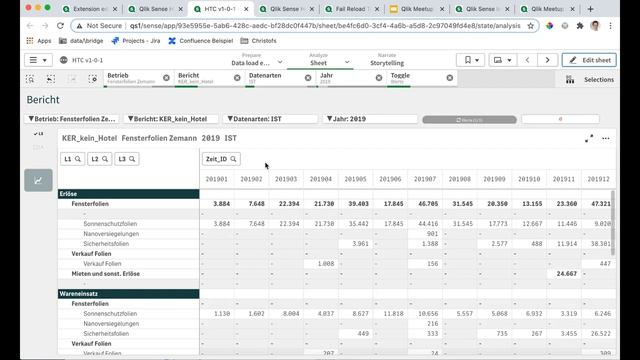Search the L3 dimension
The height and width of the screenshot is (360, 640).
point(127,159)
